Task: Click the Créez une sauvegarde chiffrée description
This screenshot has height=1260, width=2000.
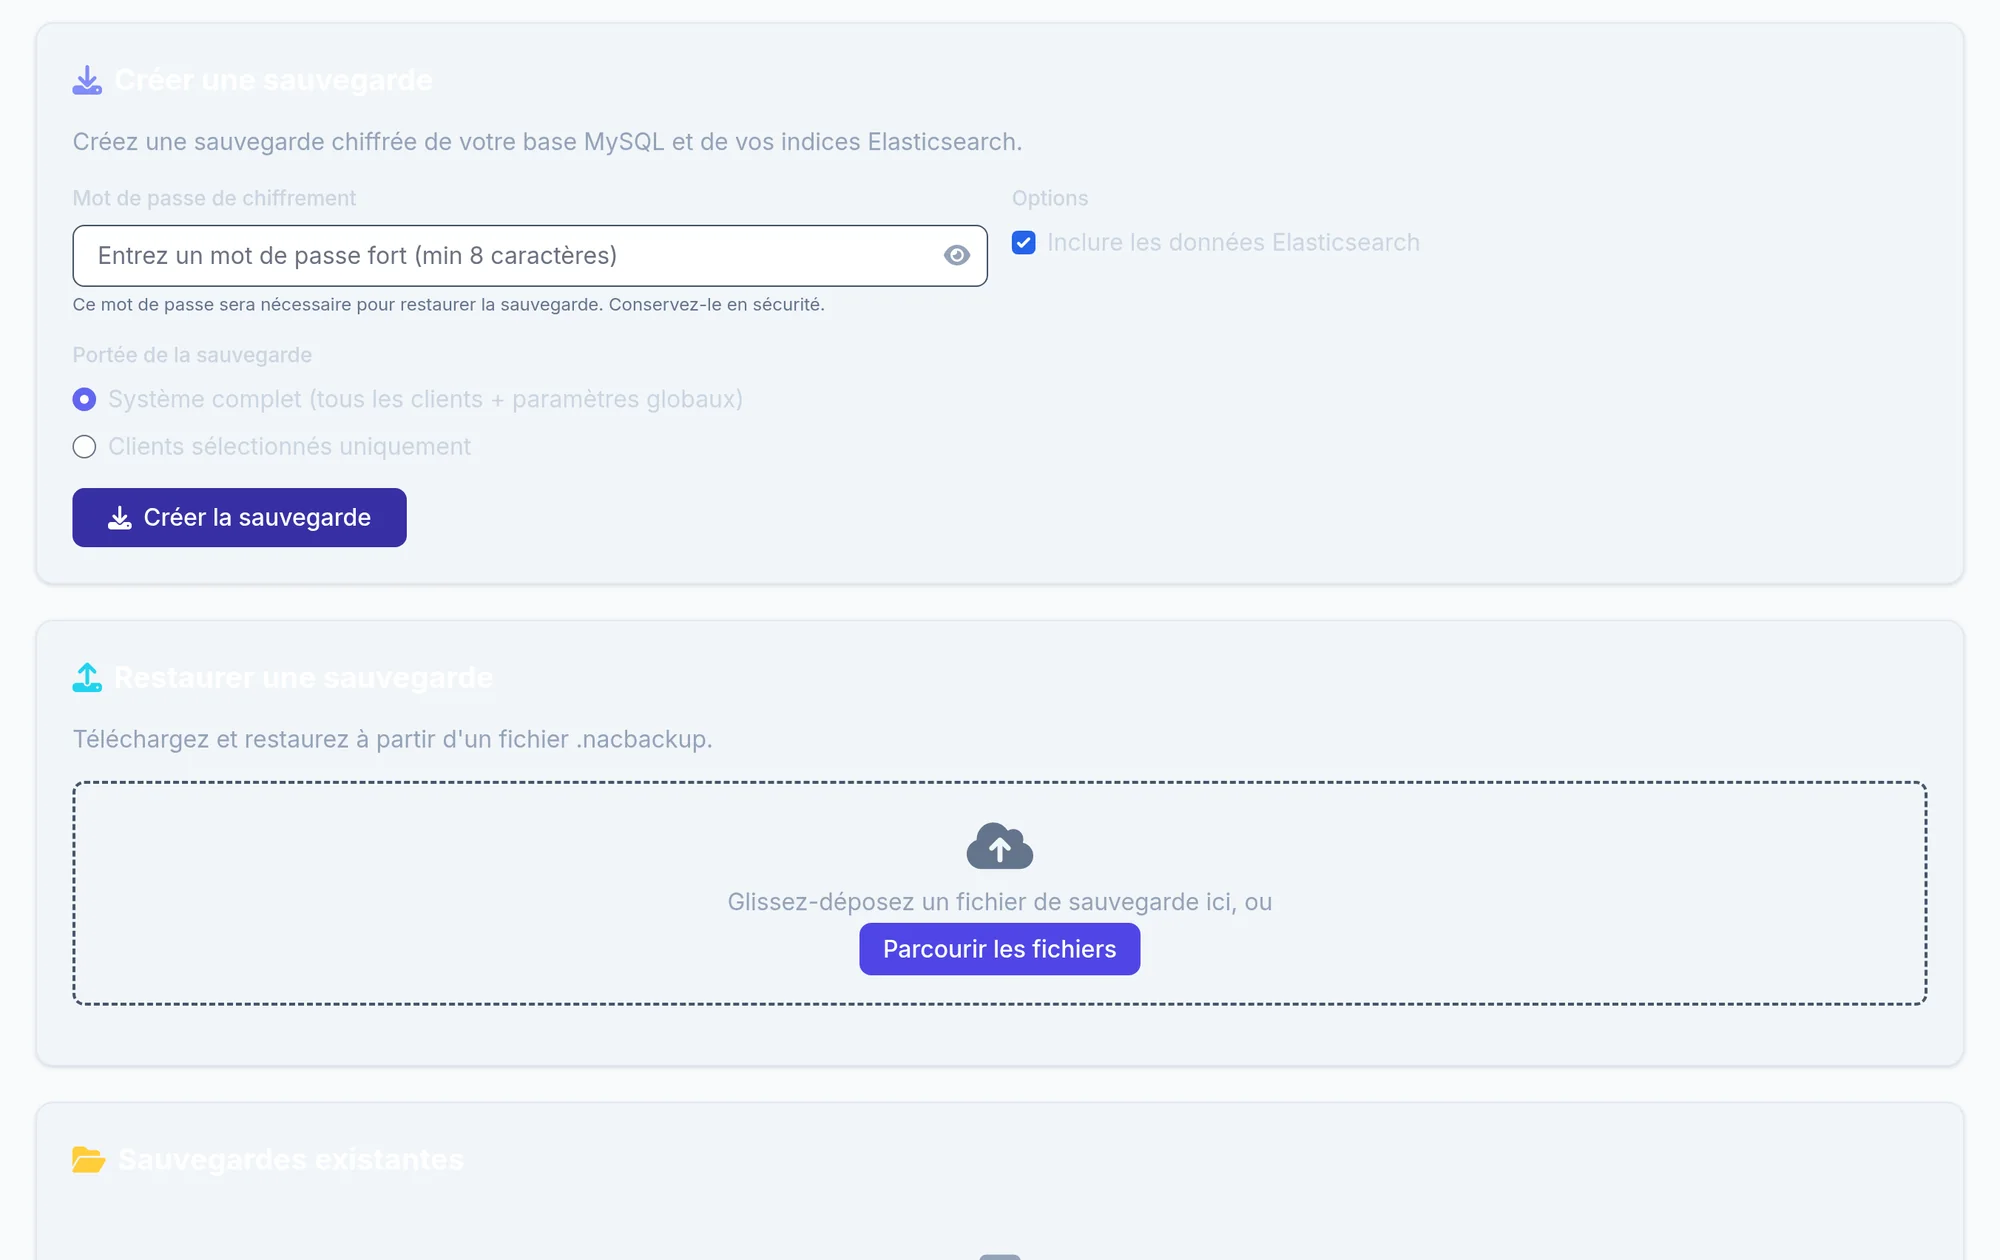Action: click(547, 142)
